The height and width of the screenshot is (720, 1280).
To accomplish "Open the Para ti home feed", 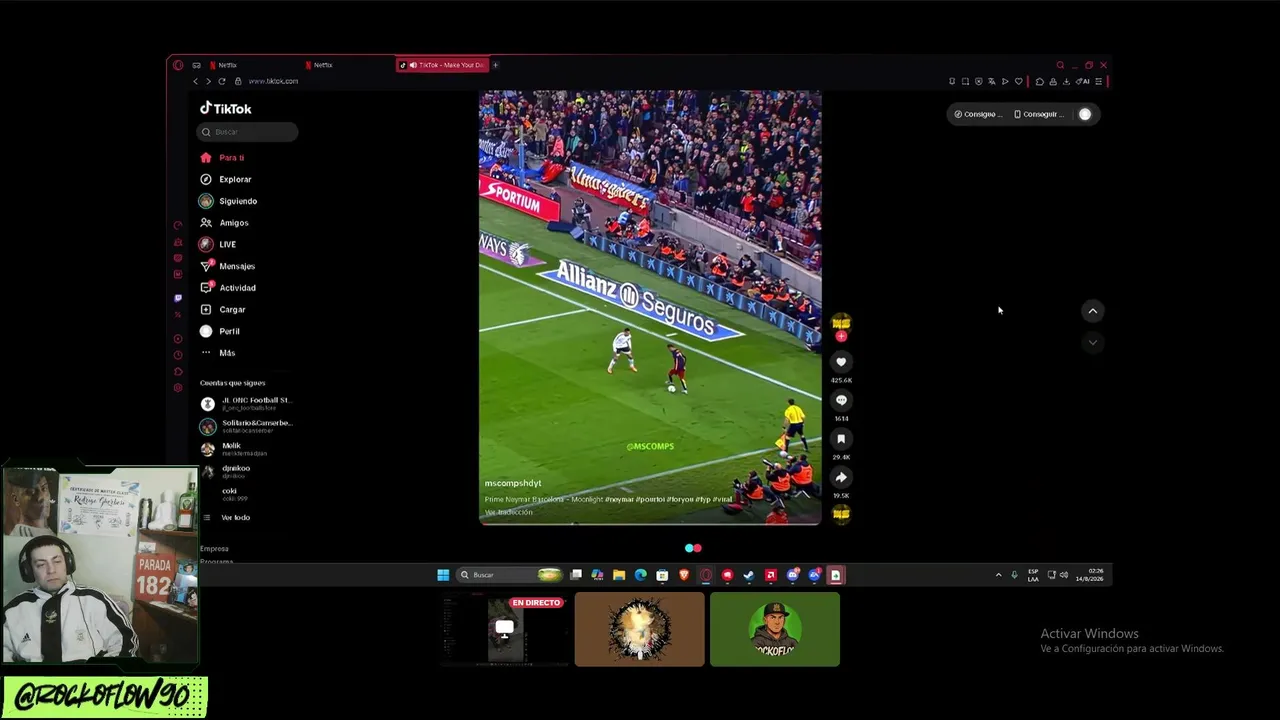I will pos(222,158).
